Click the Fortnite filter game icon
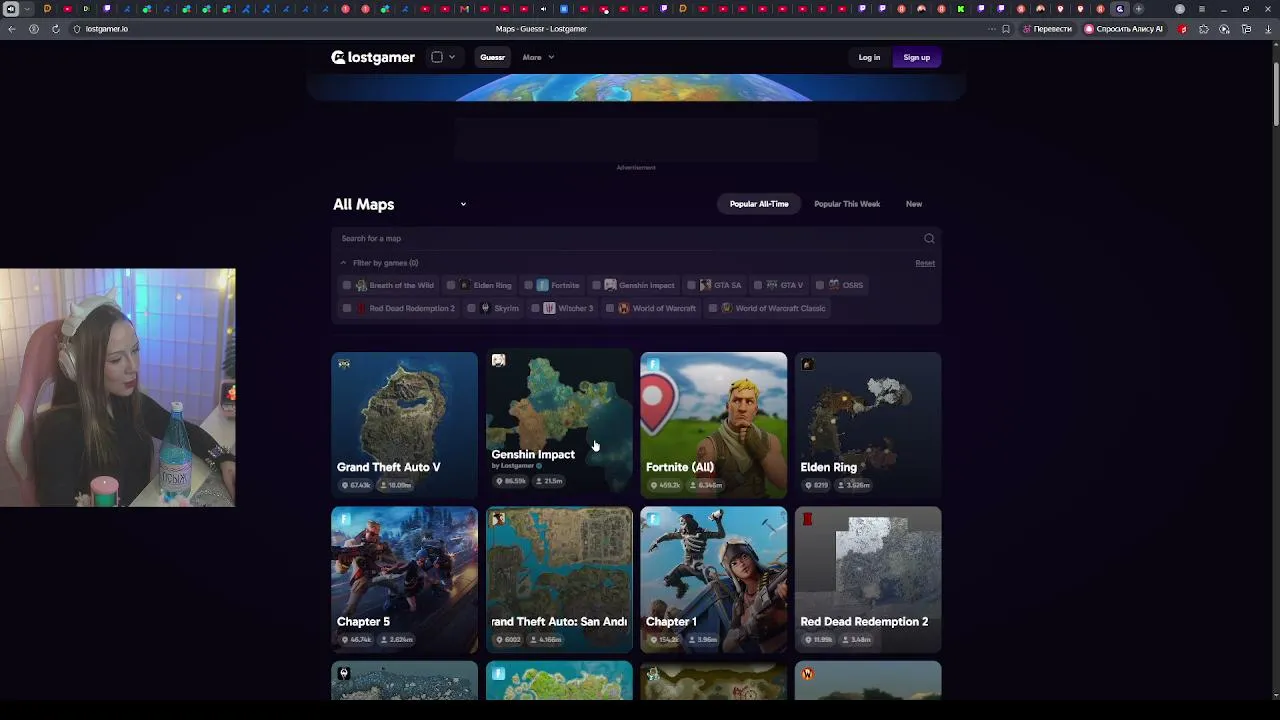The image size is (1280, 720). [542, 285]
